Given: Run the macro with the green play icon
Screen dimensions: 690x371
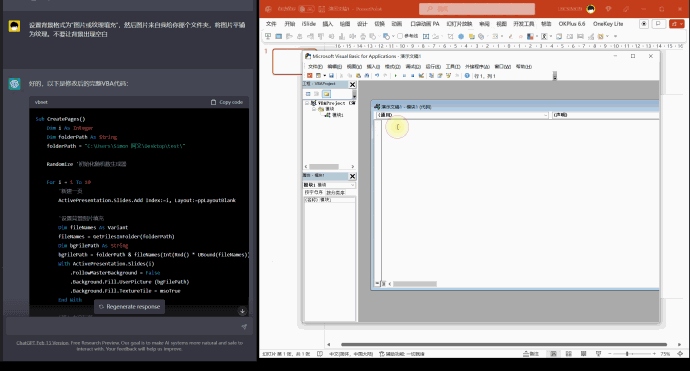Looking at the screenshot, I should (x=396, y=76).
